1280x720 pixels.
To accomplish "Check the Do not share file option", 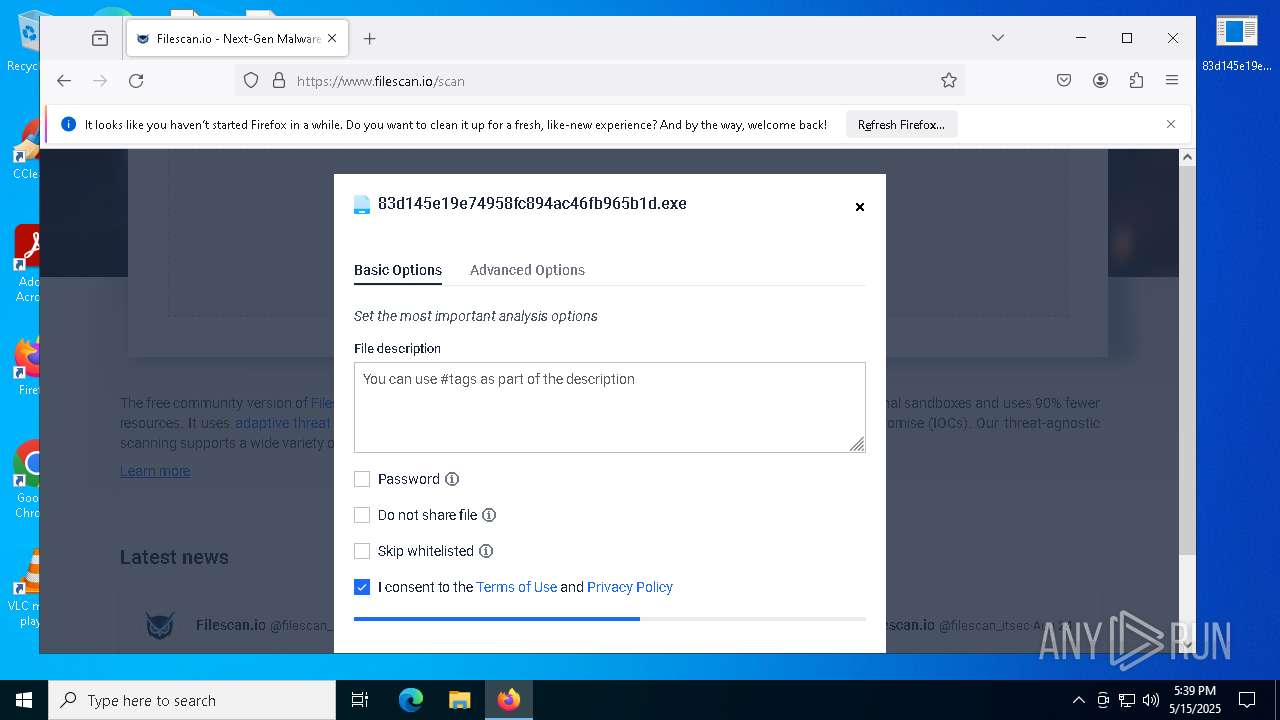I will (362, 515).
